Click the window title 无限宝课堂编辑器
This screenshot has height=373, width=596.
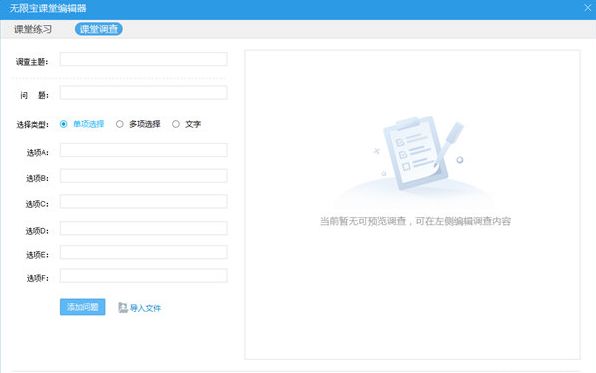(x=48, y=8)
